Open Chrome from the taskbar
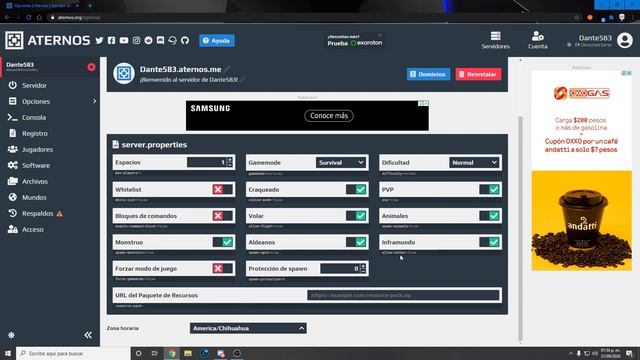This screenshot has height=360, width=640. click(171, 353)
